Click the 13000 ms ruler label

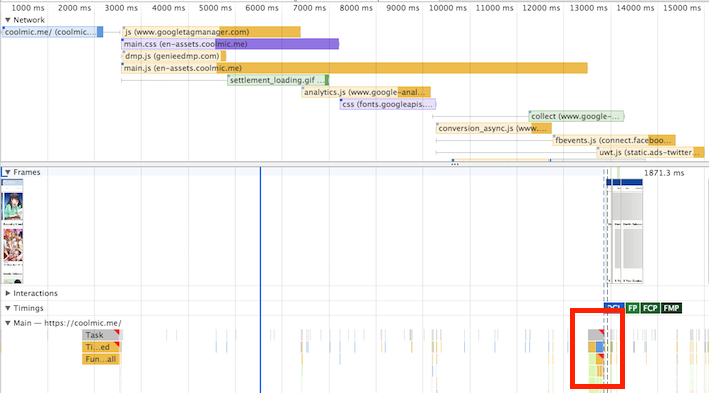tap(588, 8)
